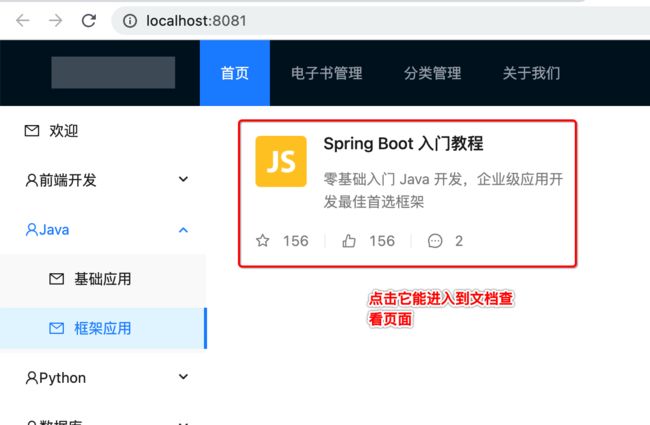Expand the 前端开发 submenu chevron

pos(183,179)
